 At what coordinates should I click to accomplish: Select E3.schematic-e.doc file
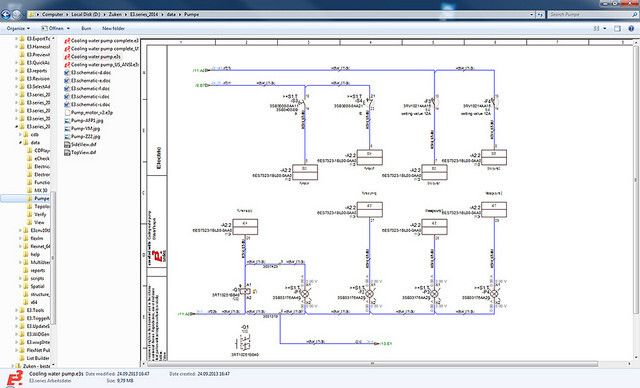(87, 81)
